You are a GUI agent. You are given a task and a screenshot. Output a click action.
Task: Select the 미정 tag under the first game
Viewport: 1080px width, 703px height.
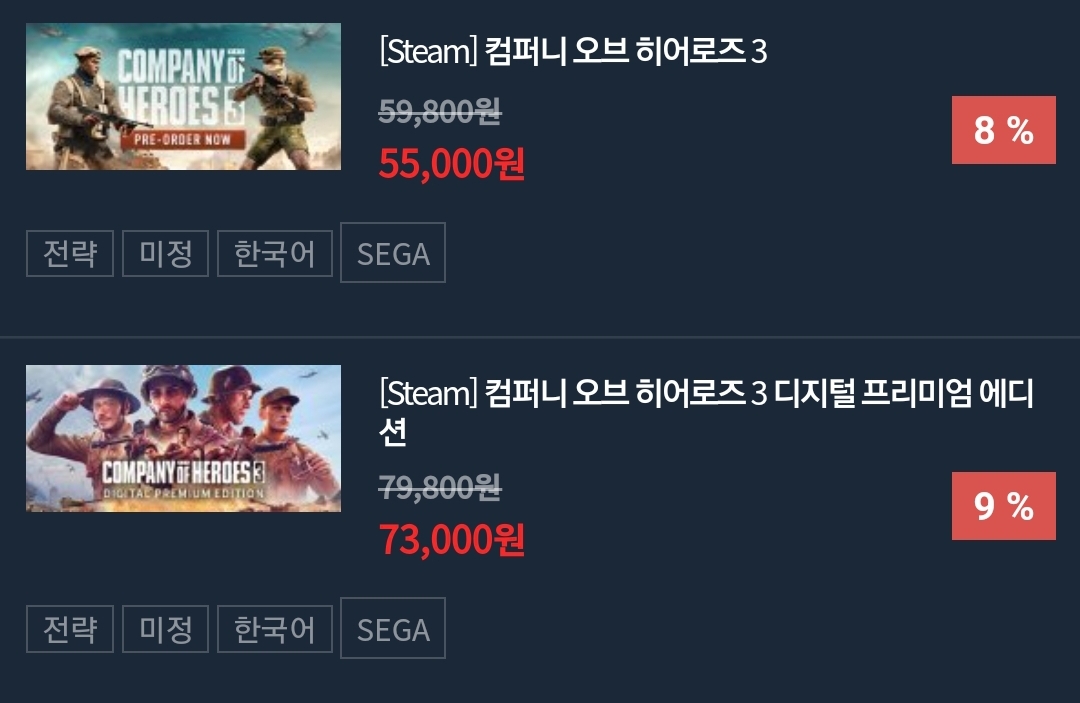point(165,253)
